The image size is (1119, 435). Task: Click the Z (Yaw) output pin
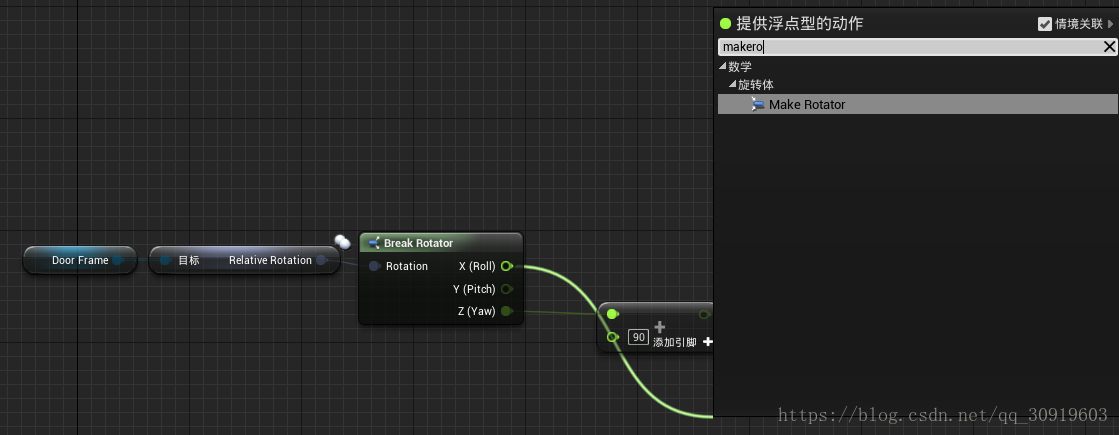point(507,311)
